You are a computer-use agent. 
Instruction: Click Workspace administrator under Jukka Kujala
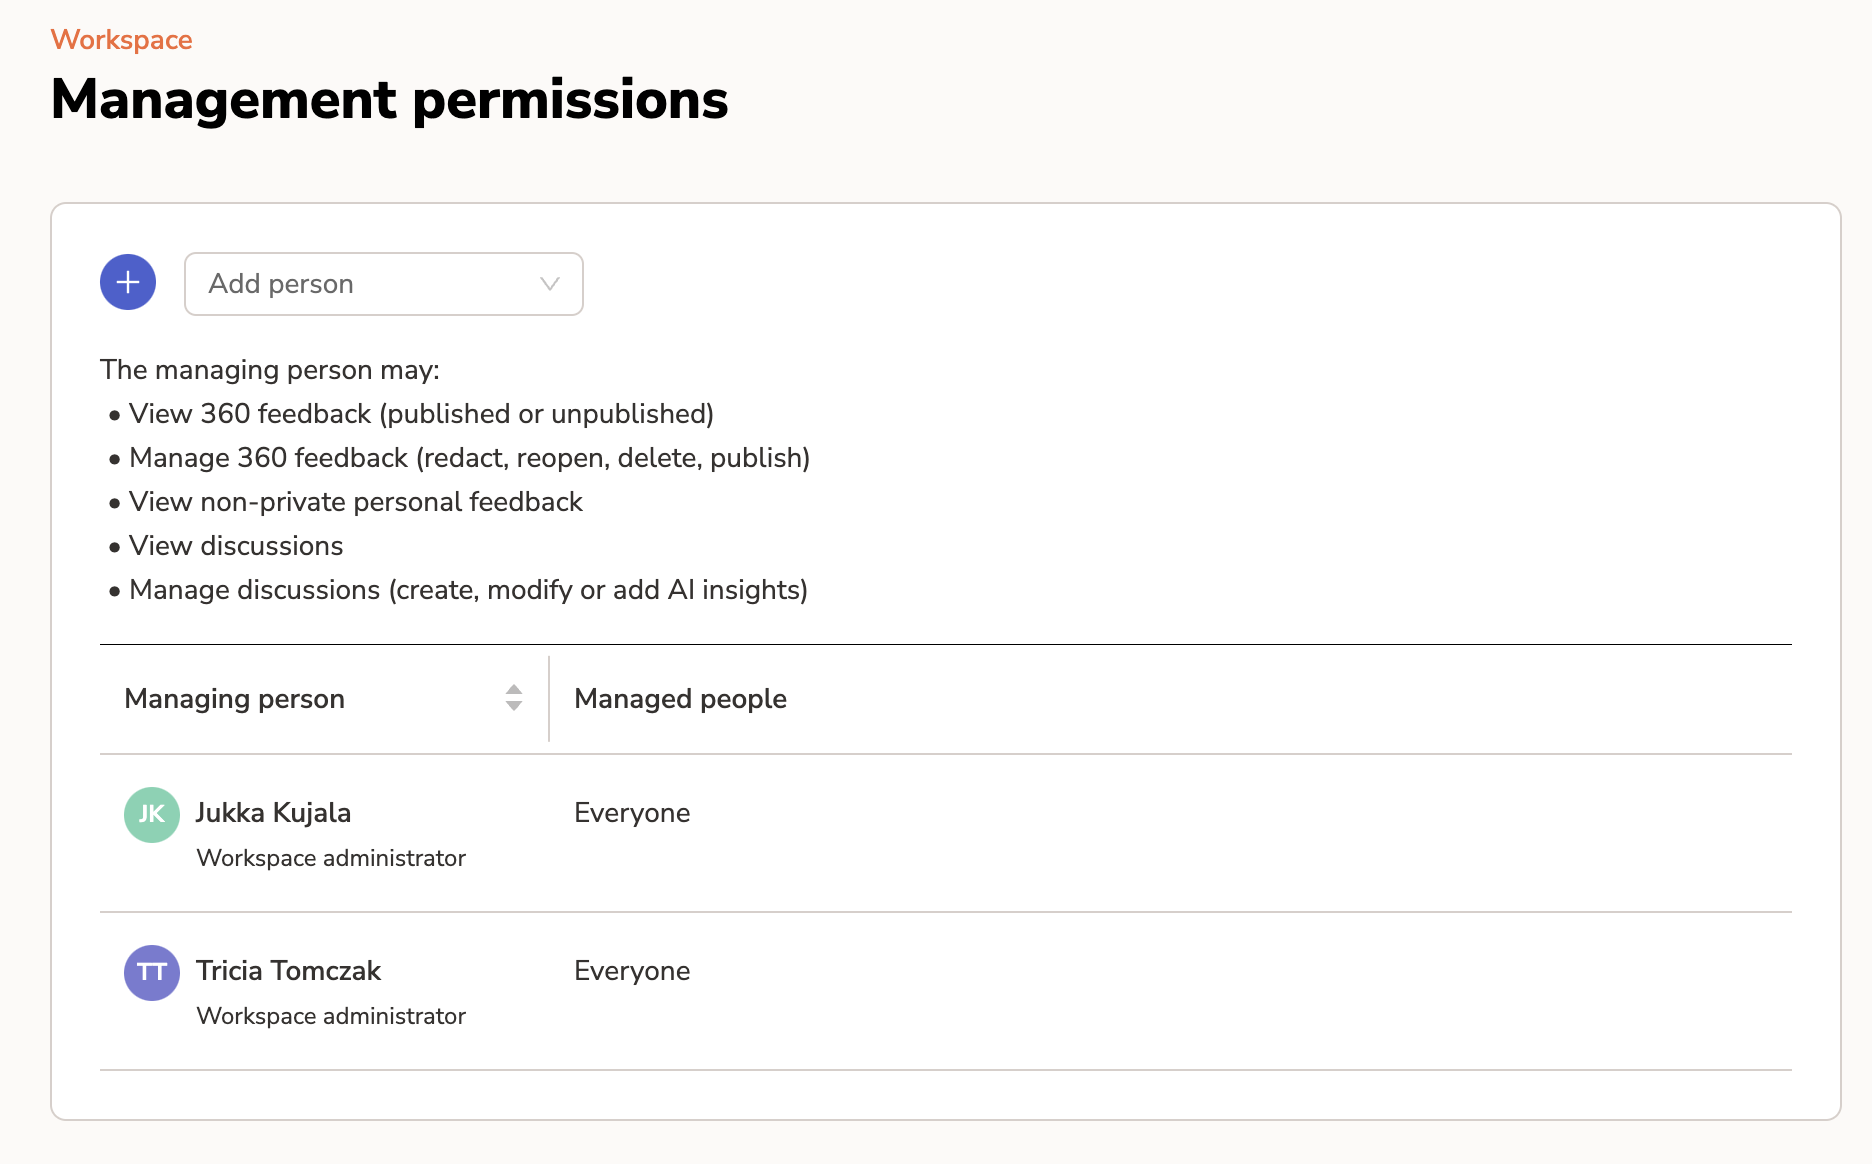(331, 858)
